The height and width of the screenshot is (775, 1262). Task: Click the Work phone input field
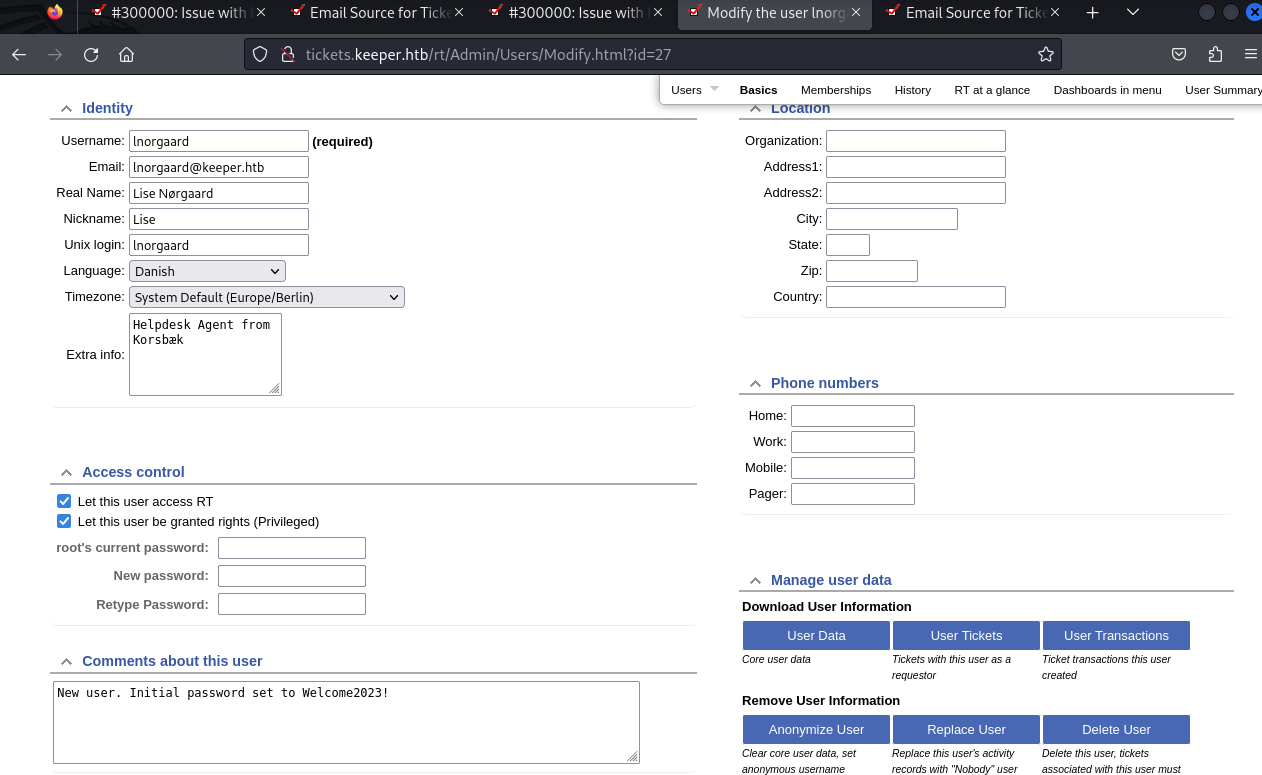point(853,442)
